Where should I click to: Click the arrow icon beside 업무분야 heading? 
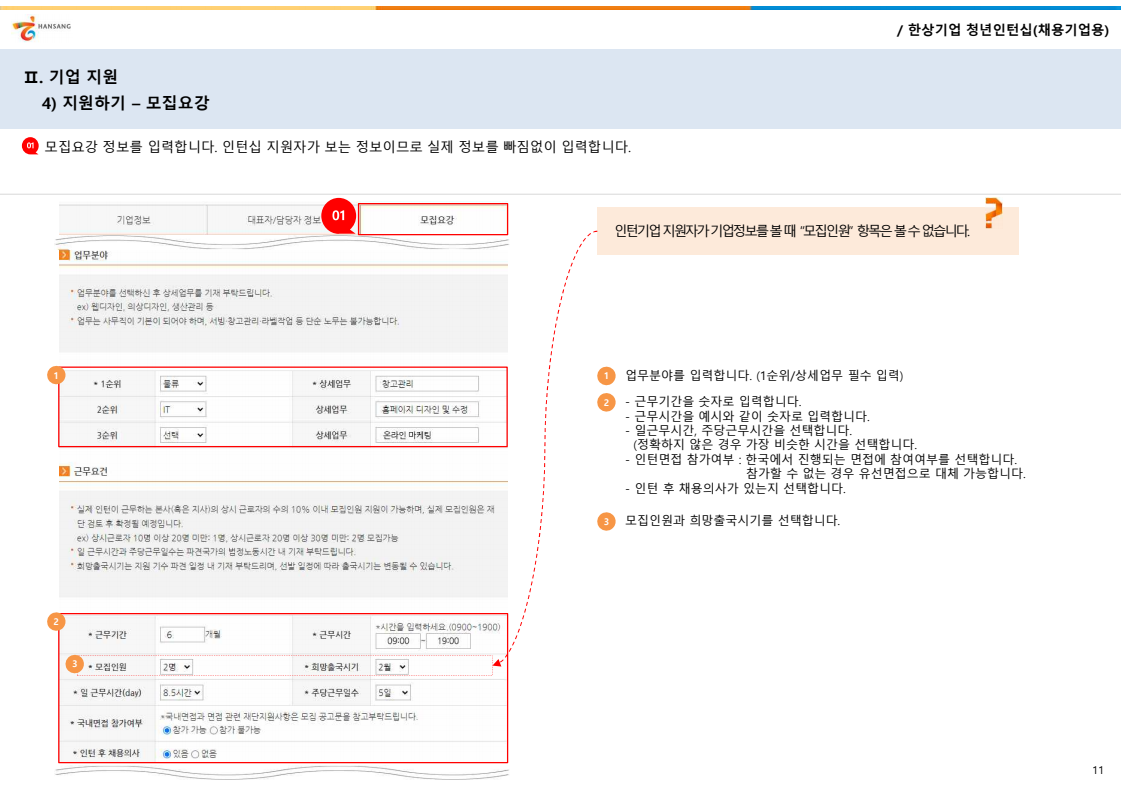point(63,255)
